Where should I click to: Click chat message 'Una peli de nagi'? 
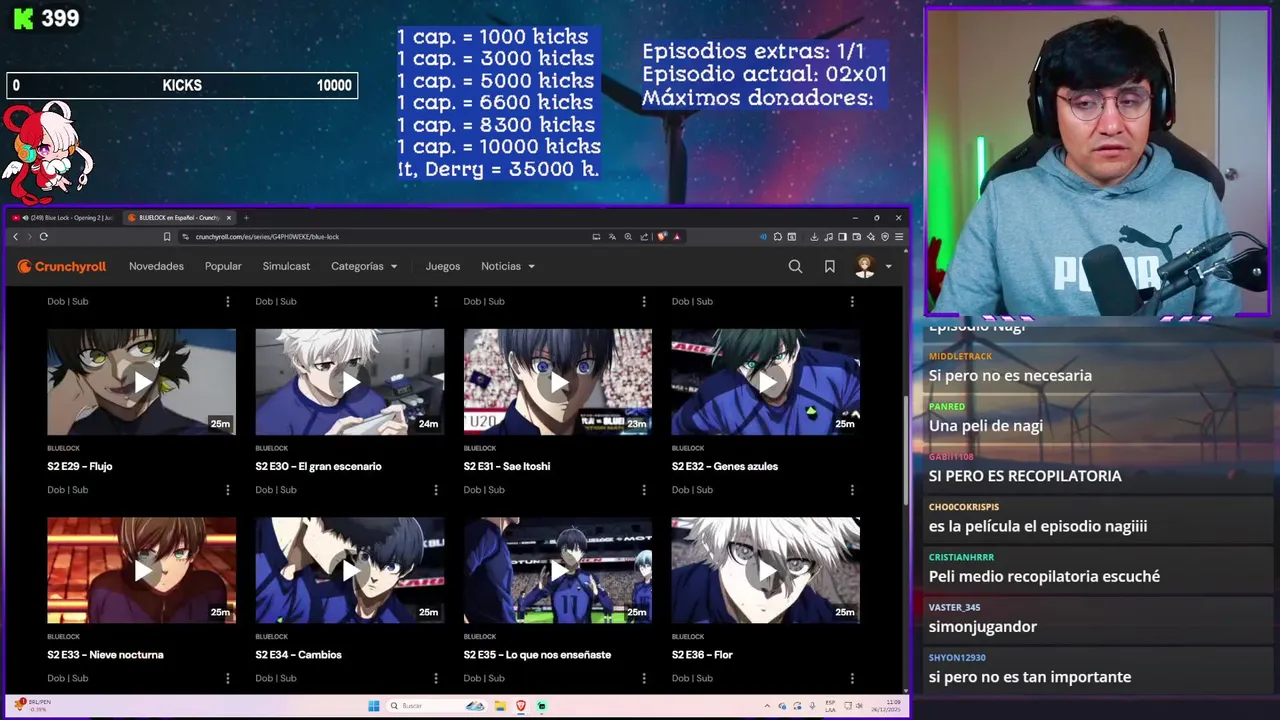click(986, 426)
